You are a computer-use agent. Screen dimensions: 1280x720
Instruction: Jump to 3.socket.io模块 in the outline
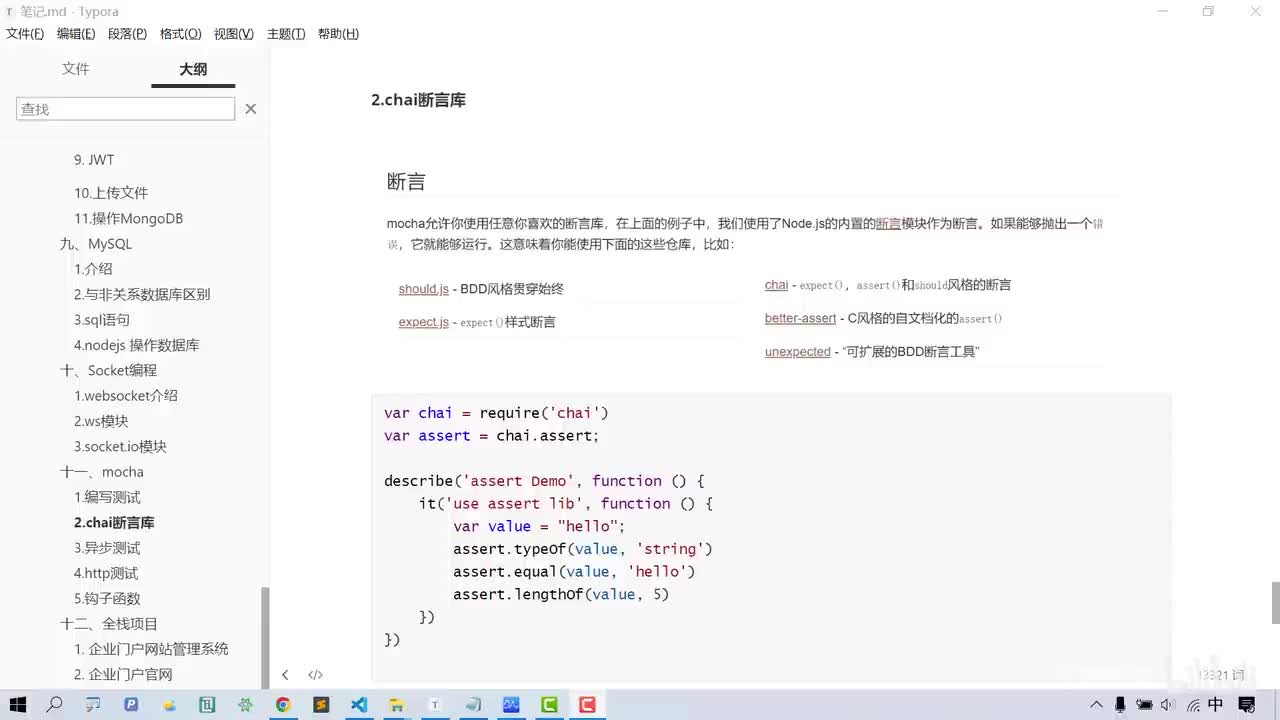click(x=120, y=446)
